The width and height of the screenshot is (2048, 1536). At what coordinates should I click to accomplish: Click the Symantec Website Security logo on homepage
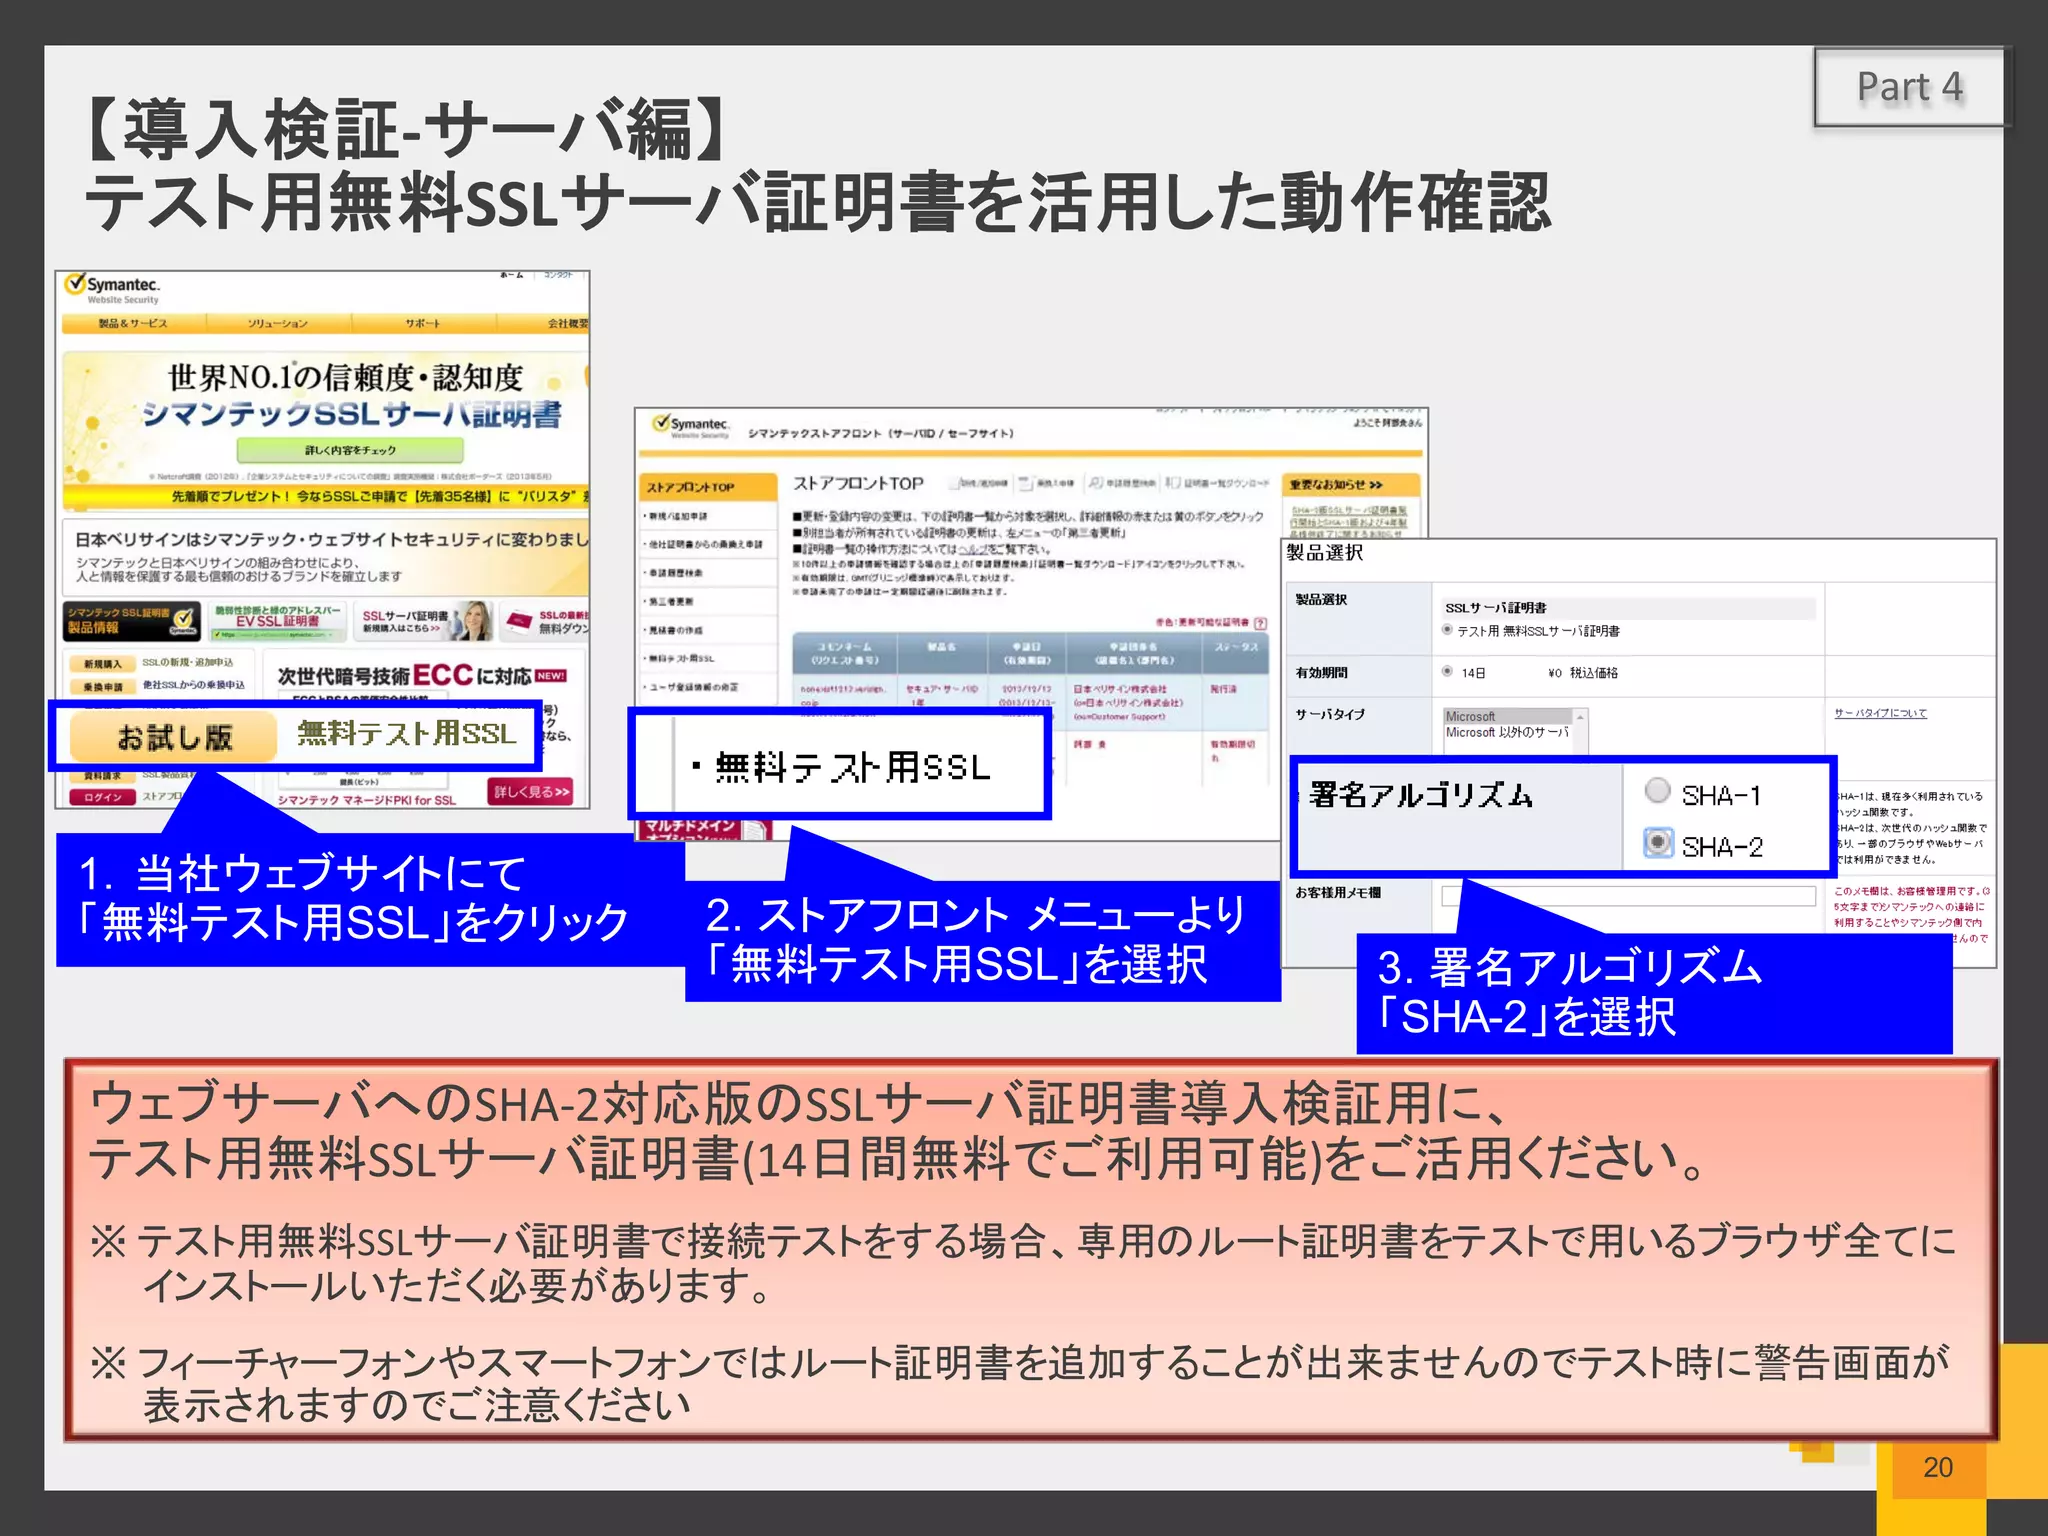point(112,288)
